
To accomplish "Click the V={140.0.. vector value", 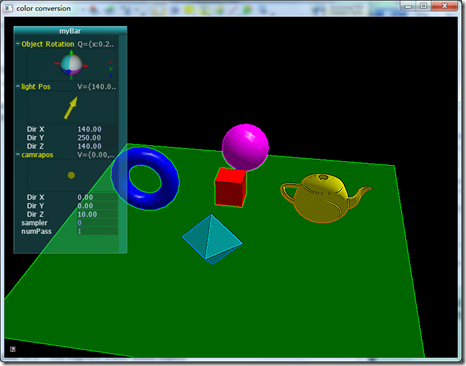I will click(x=97, y=87).
